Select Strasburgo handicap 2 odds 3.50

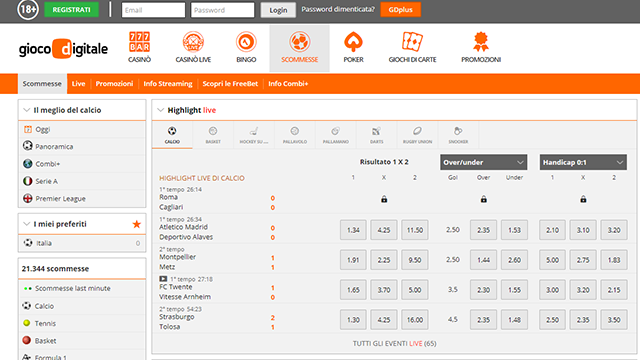(x=614, y=320)
